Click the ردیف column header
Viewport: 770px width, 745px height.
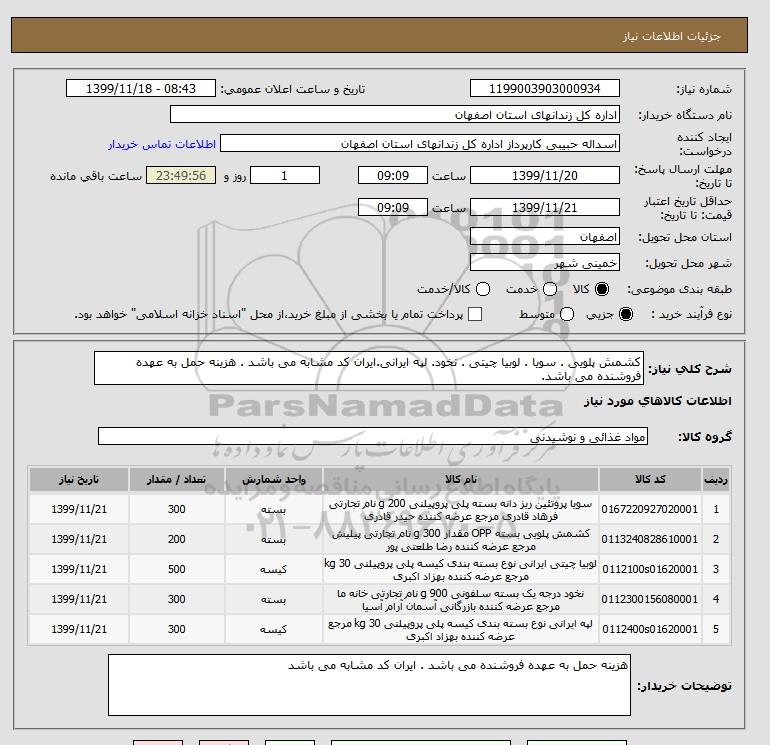(715, 479)
